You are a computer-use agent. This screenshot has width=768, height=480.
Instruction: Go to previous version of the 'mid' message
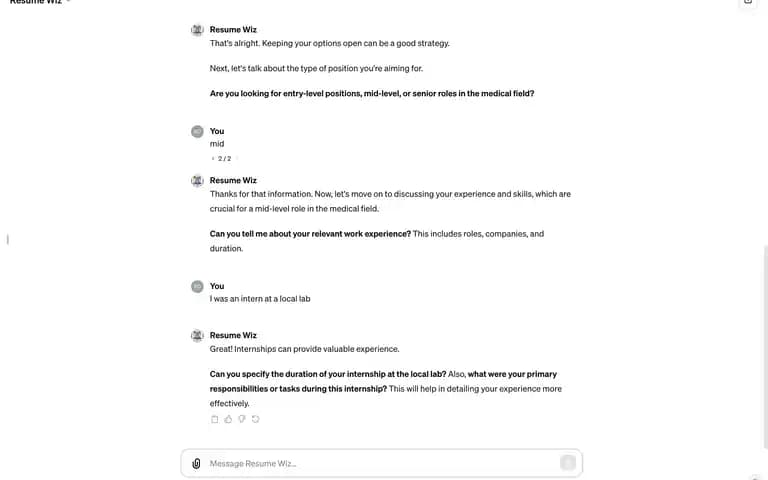[x=213, y=159]
